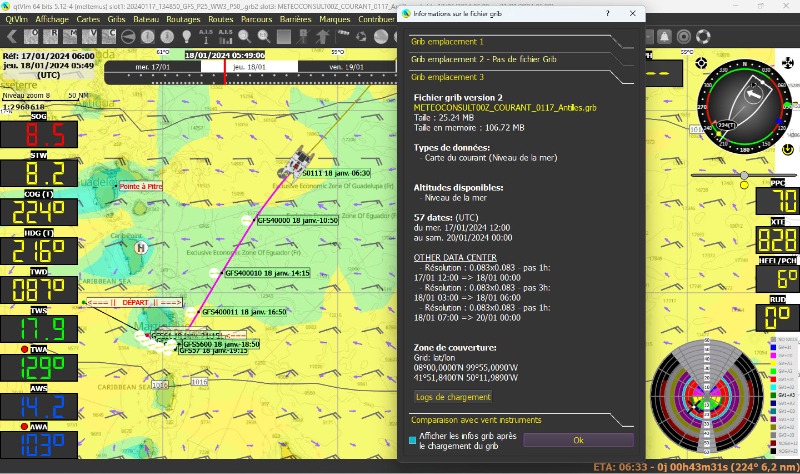Click the yellow power icon below compass
The height and width of the screenshot is (474, 800).
point(788,149)
